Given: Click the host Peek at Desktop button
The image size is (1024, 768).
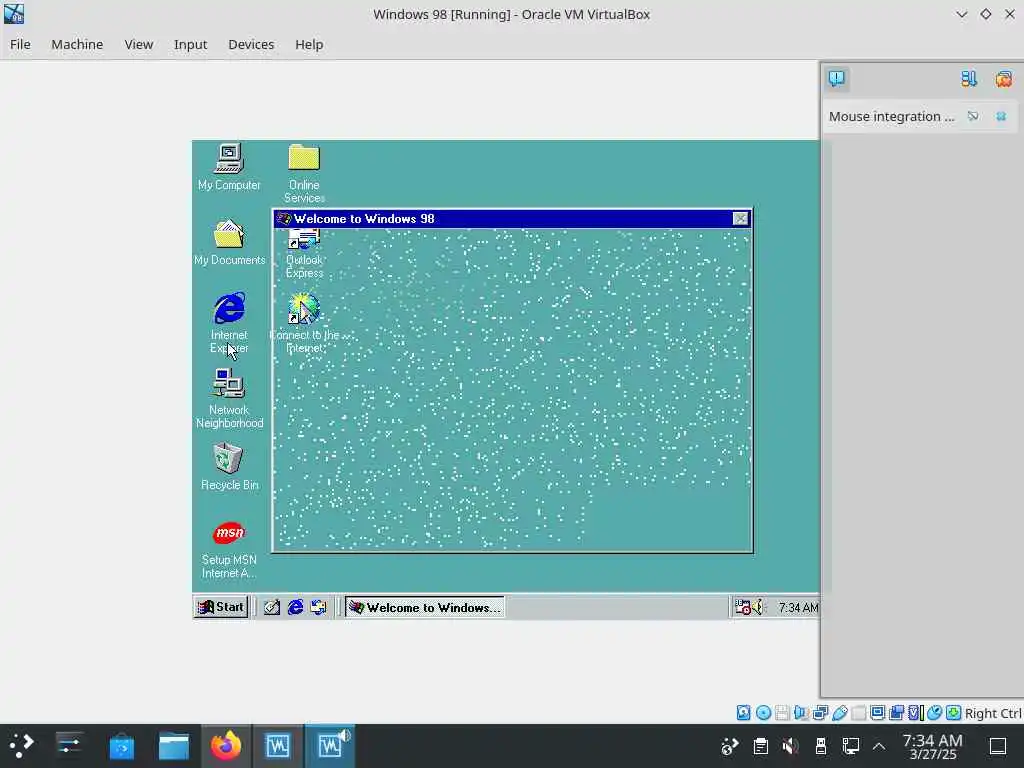Looking at the screenshot, I should click(997, 746).
